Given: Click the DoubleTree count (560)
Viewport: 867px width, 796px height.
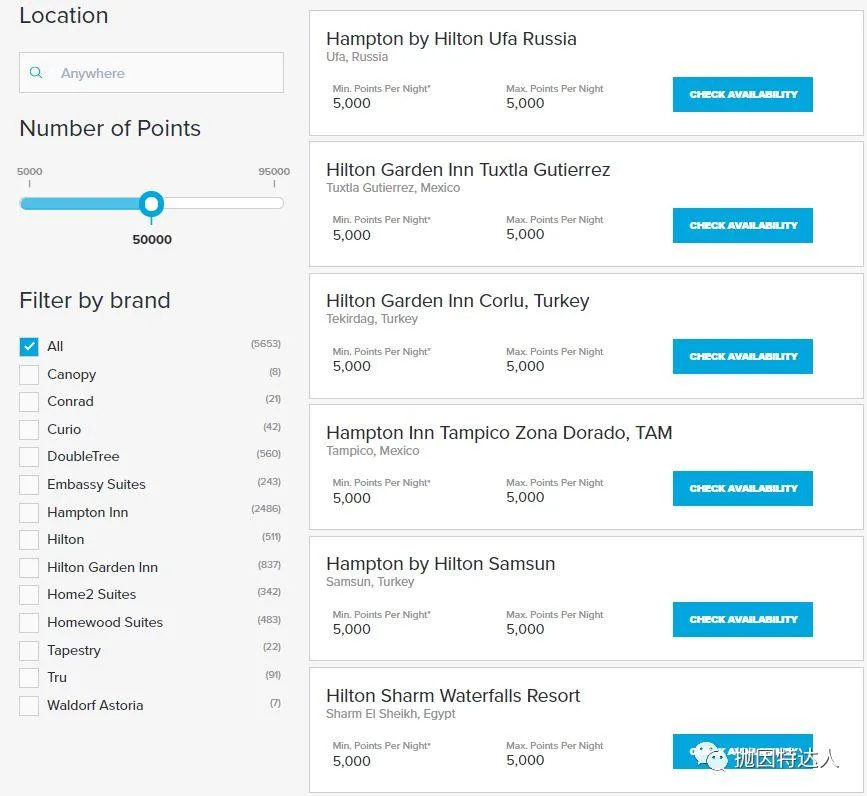Looking at the screenshot, I should pyautogui.click(x=269, y=454).
